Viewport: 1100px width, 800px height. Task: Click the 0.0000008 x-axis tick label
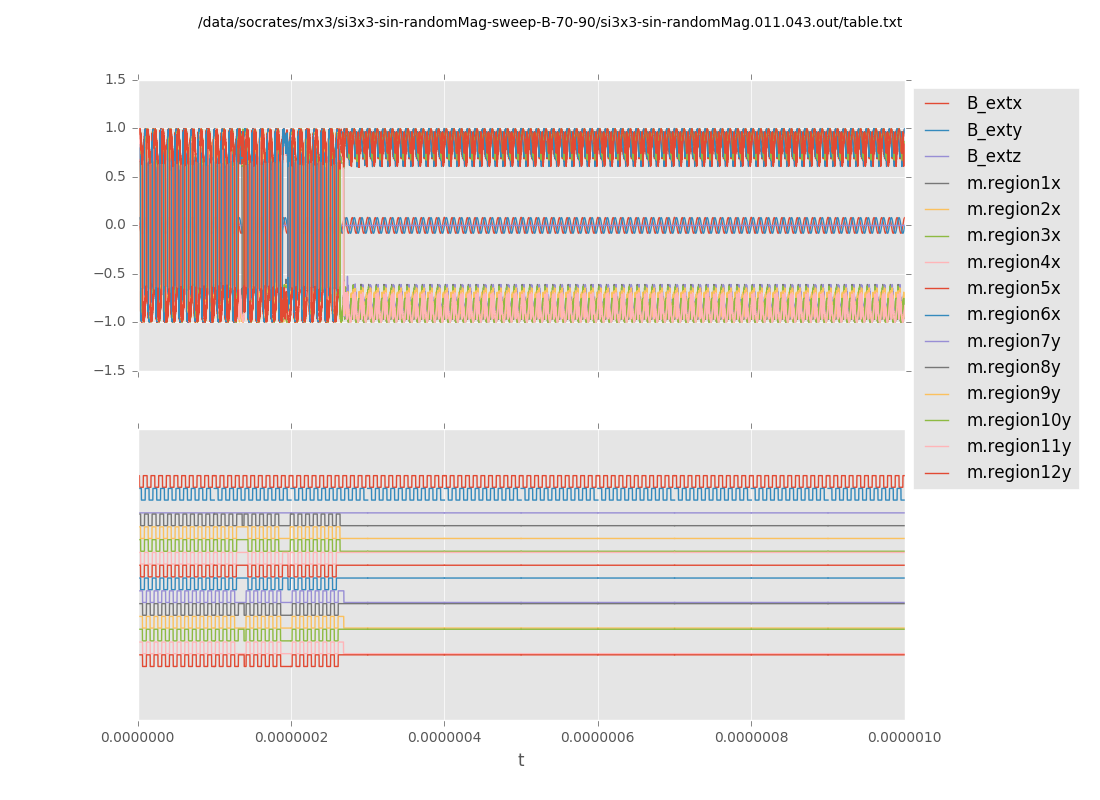point(751,737)
